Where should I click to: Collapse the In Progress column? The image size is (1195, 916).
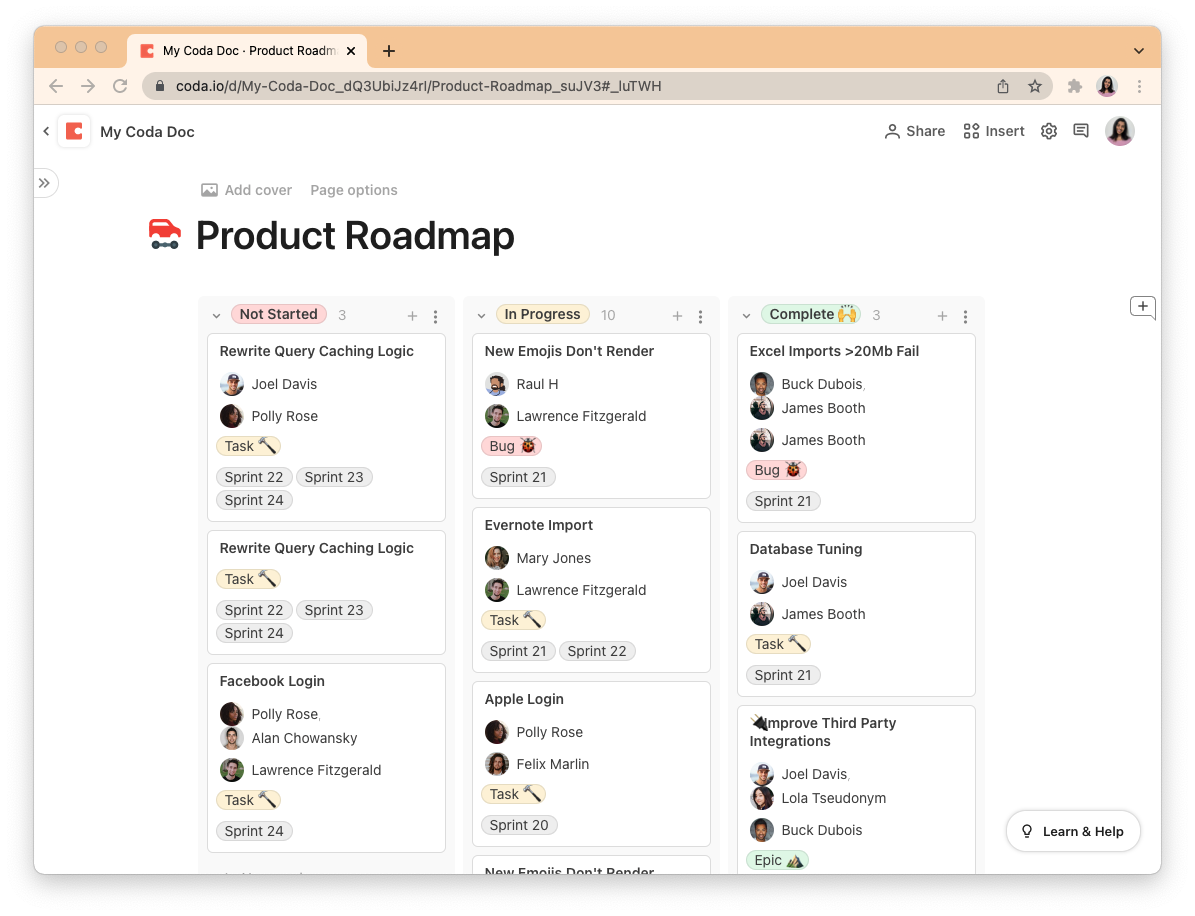(x=481, y=315)
